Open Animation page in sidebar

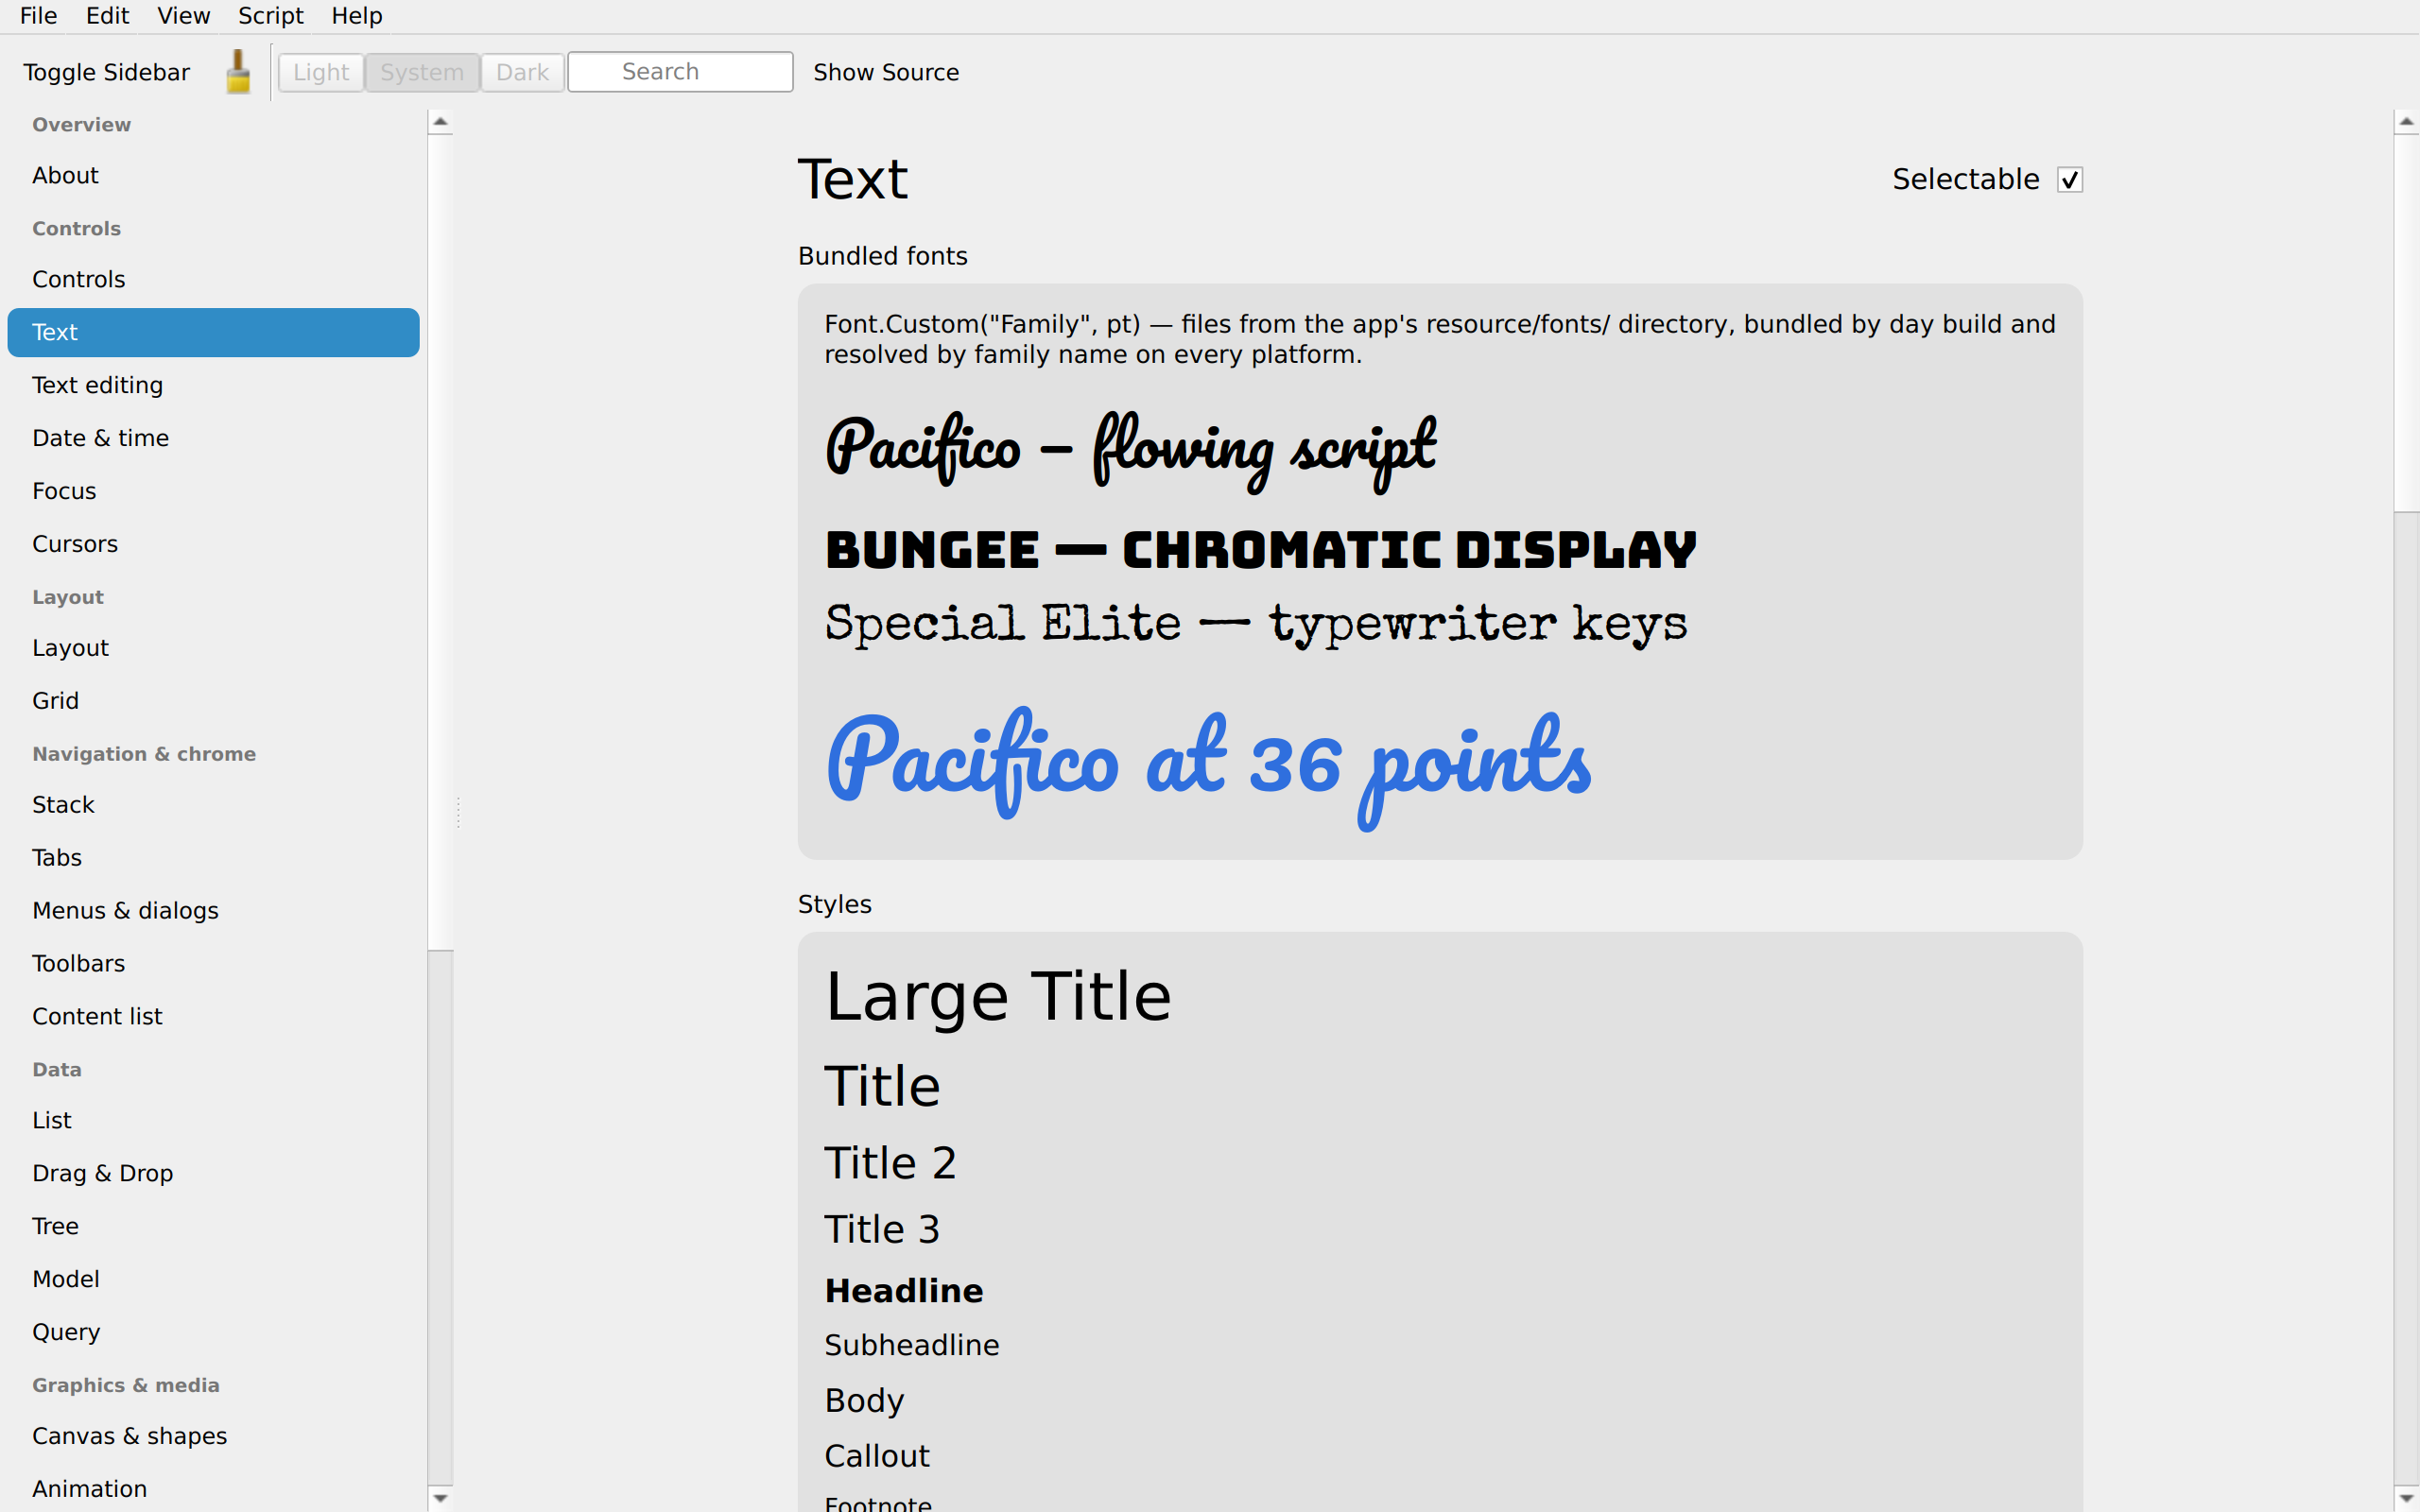213,1490
